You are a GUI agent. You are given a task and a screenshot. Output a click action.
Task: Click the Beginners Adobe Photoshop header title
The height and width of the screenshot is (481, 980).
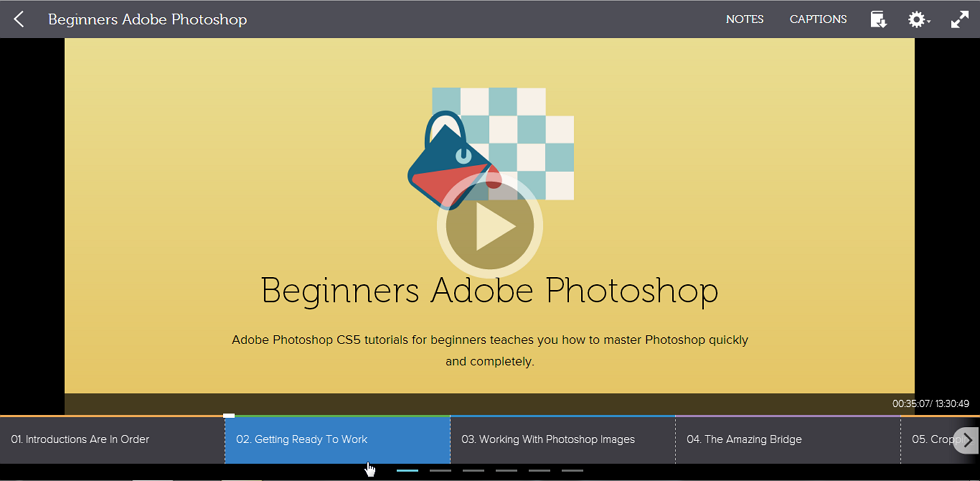pyautogui.click(x=148, y=19)
